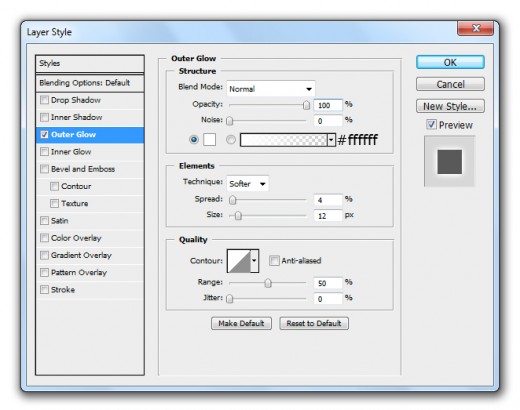Image resolution: width=520 pixels, height=410 pixels.
Task: Enable the Satin checkbox
Action: click(44, 221)
